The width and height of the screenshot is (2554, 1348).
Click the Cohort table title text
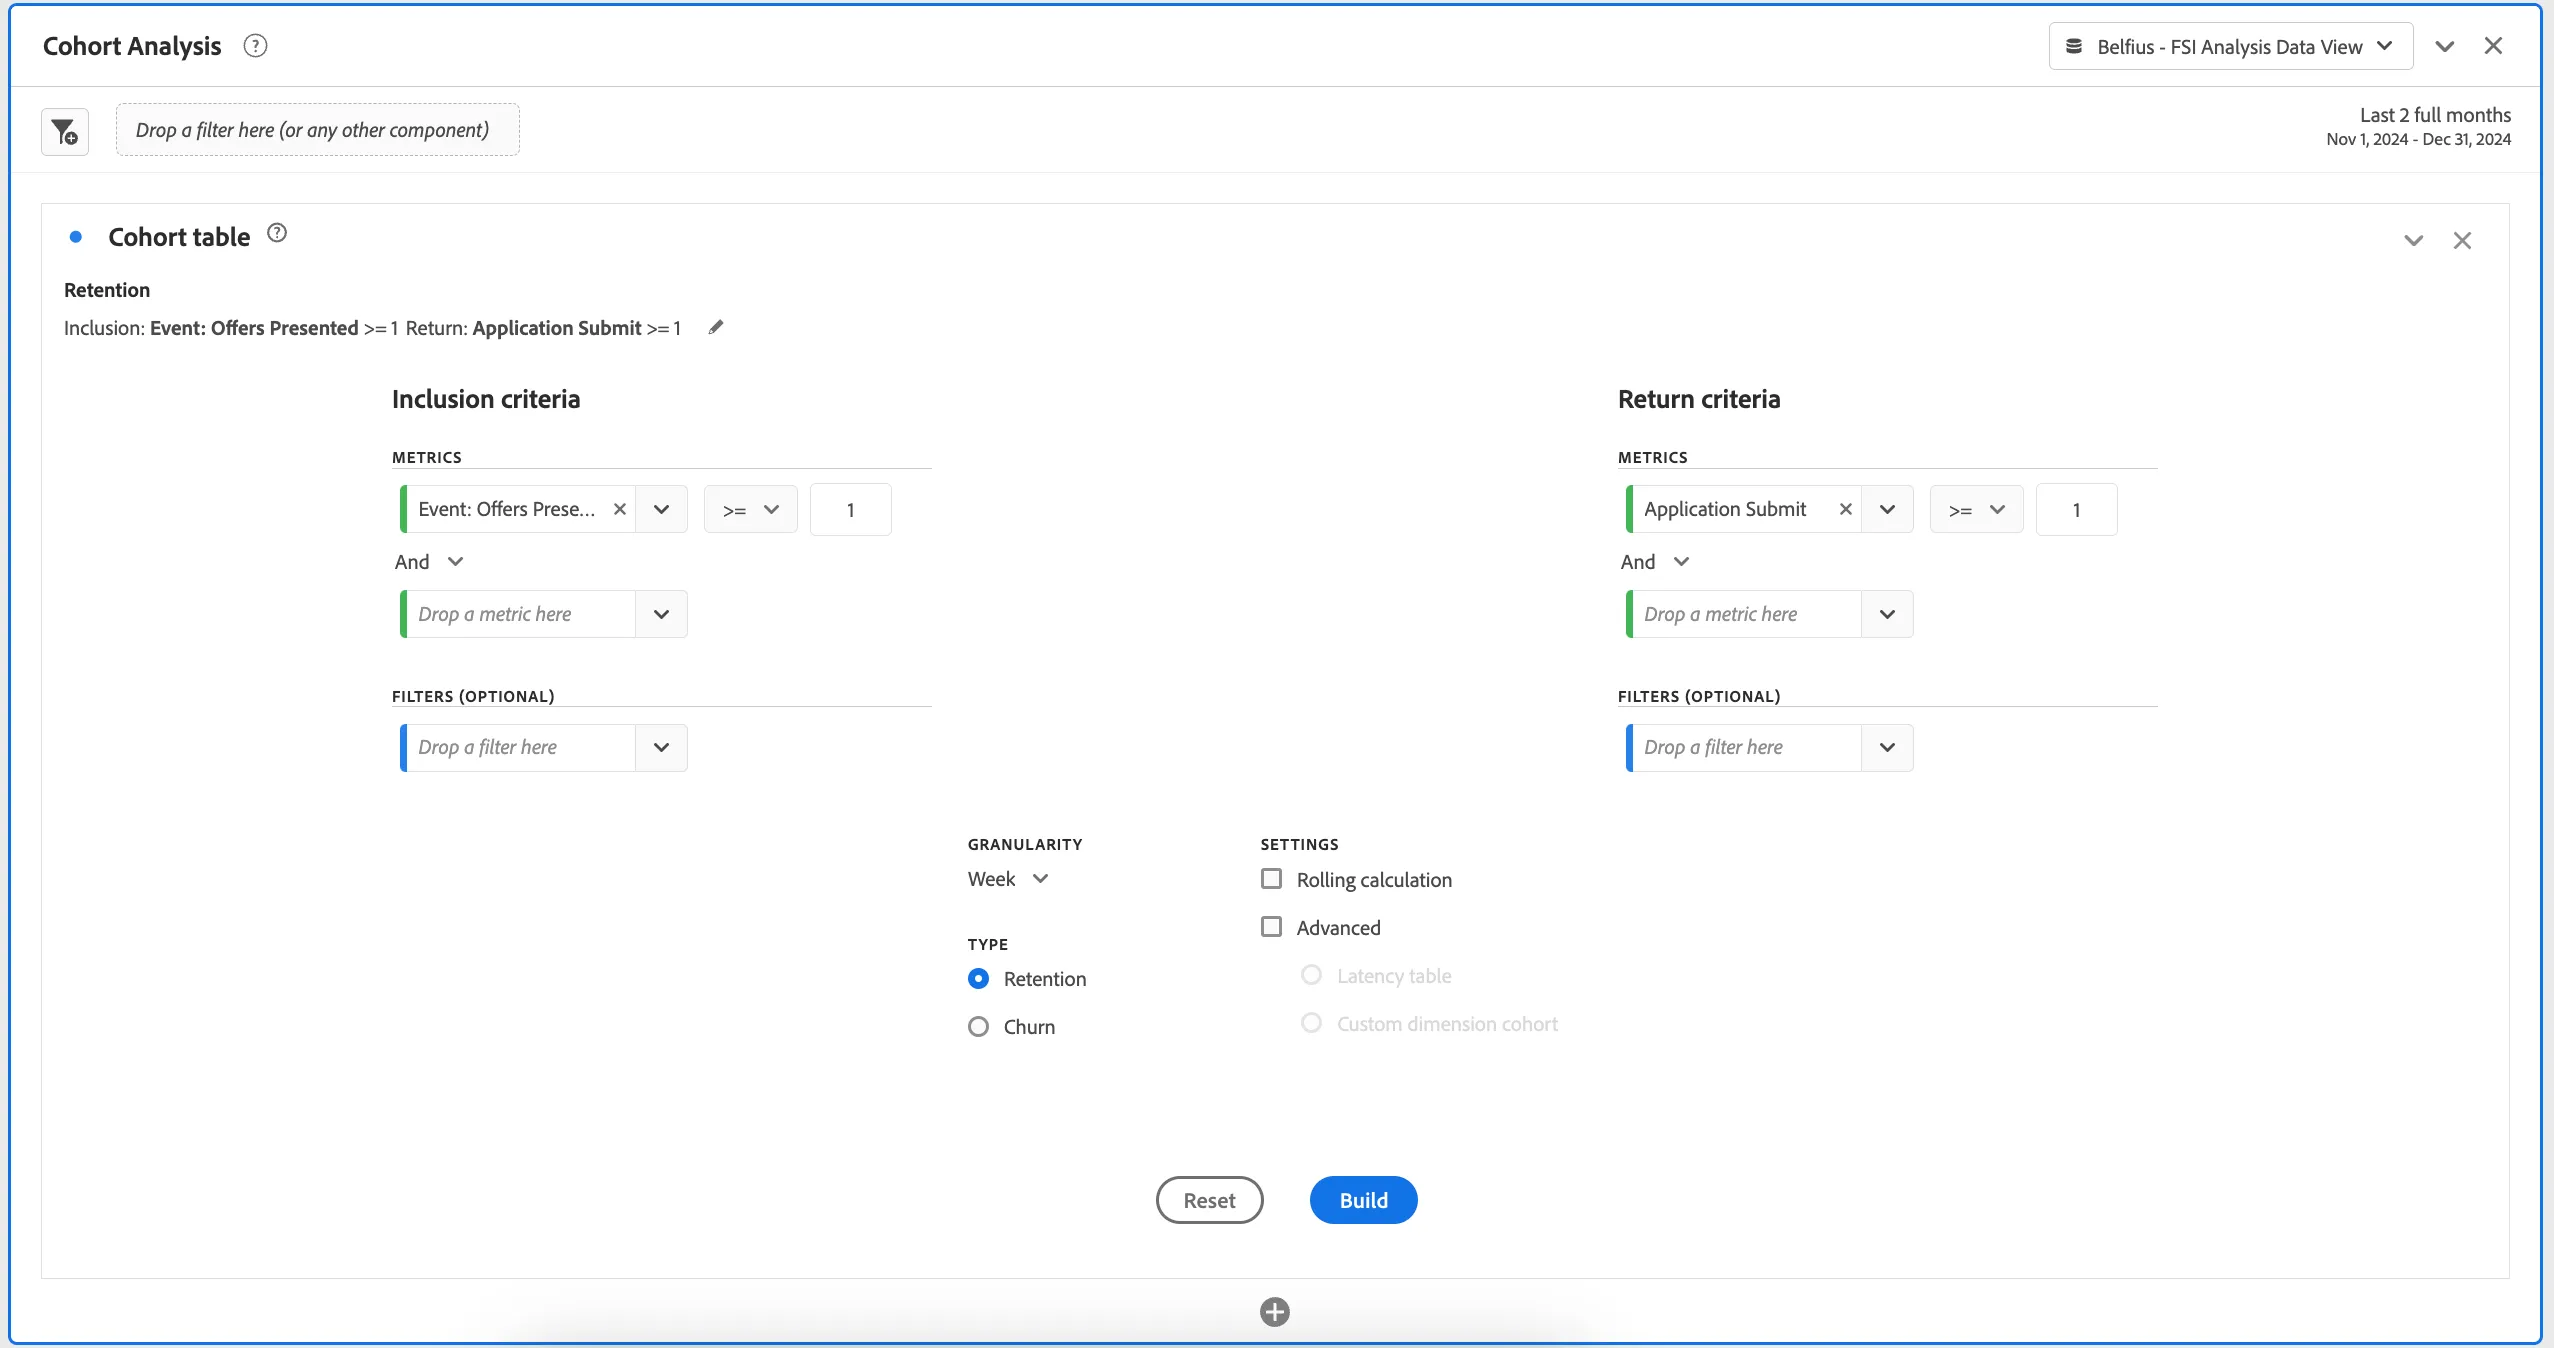(179, 237)
